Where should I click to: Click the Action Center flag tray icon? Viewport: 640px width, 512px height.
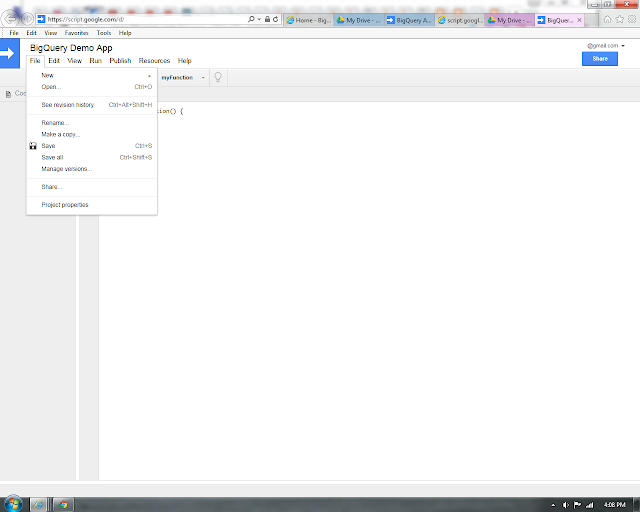[577, 505]
